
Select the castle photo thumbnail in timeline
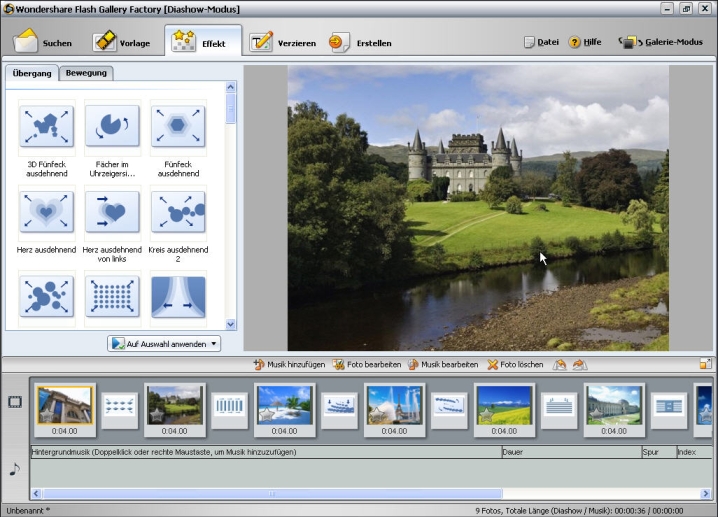pyautogui.click(x=174, y=405)
